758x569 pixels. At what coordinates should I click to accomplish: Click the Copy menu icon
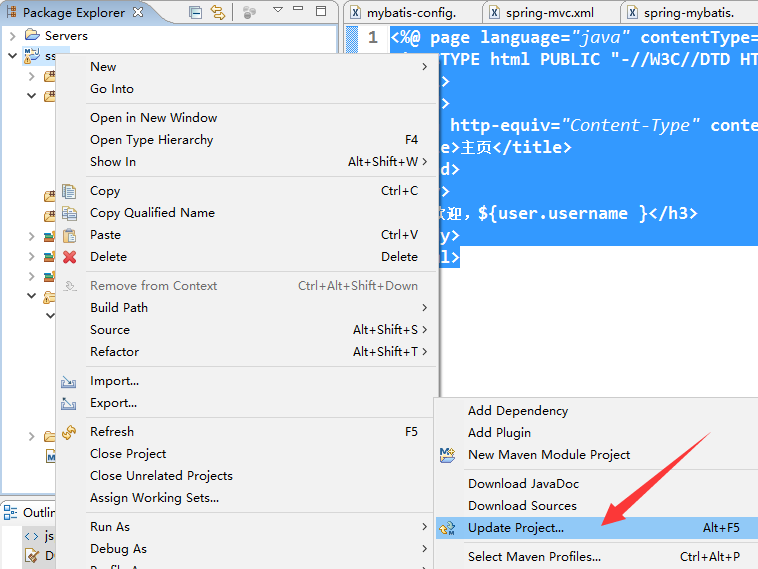click(69, 191)
